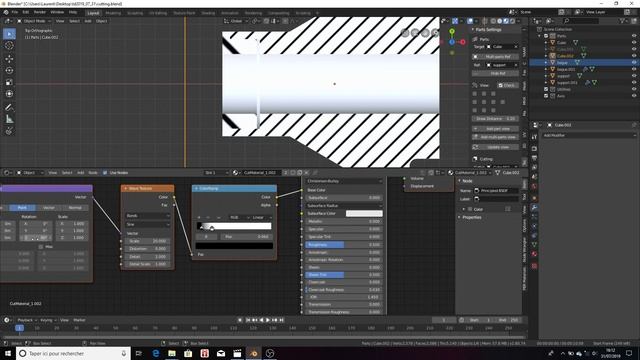Toggle the Utilities collection checkbox
Image resolution: width=640 pixels, height=360 pixels.
[x=546, y=89]
